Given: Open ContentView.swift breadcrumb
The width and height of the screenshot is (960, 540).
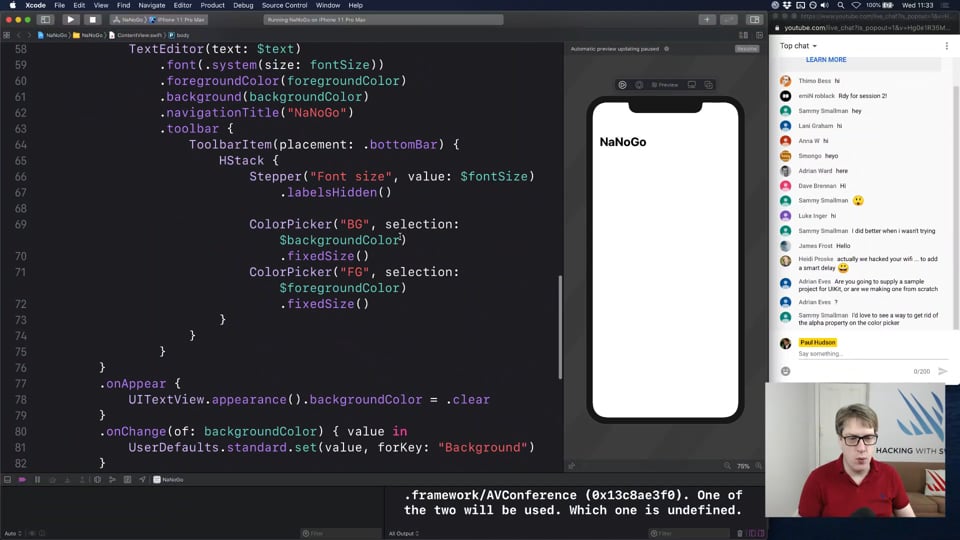Looking at the screenshot, I should [135, 36].
